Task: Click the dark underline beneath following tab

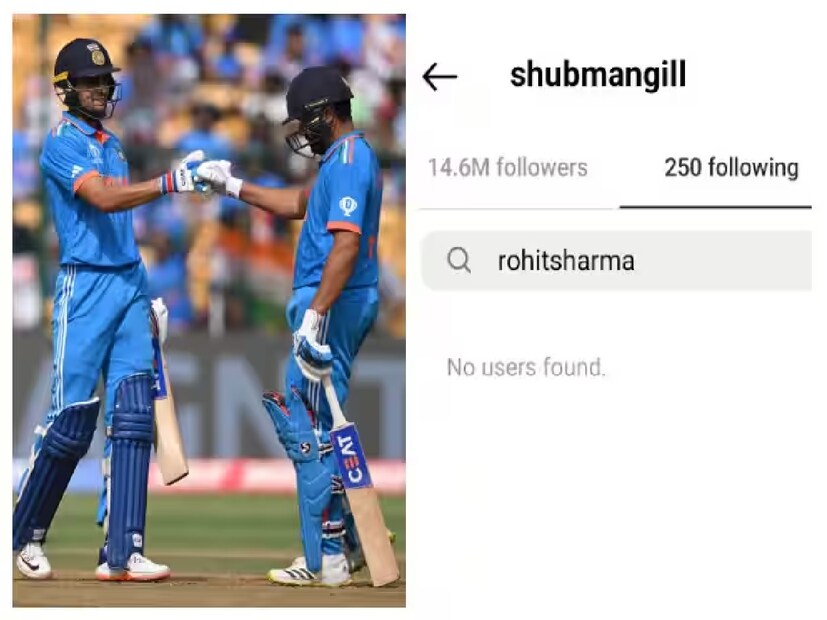Action: pos(715,207)
